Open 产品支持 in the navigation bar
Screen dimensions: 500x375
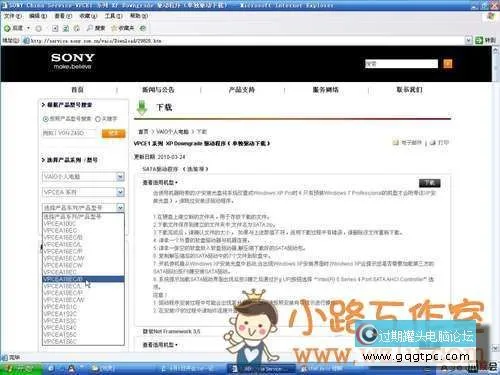click(x=242, y=90)
